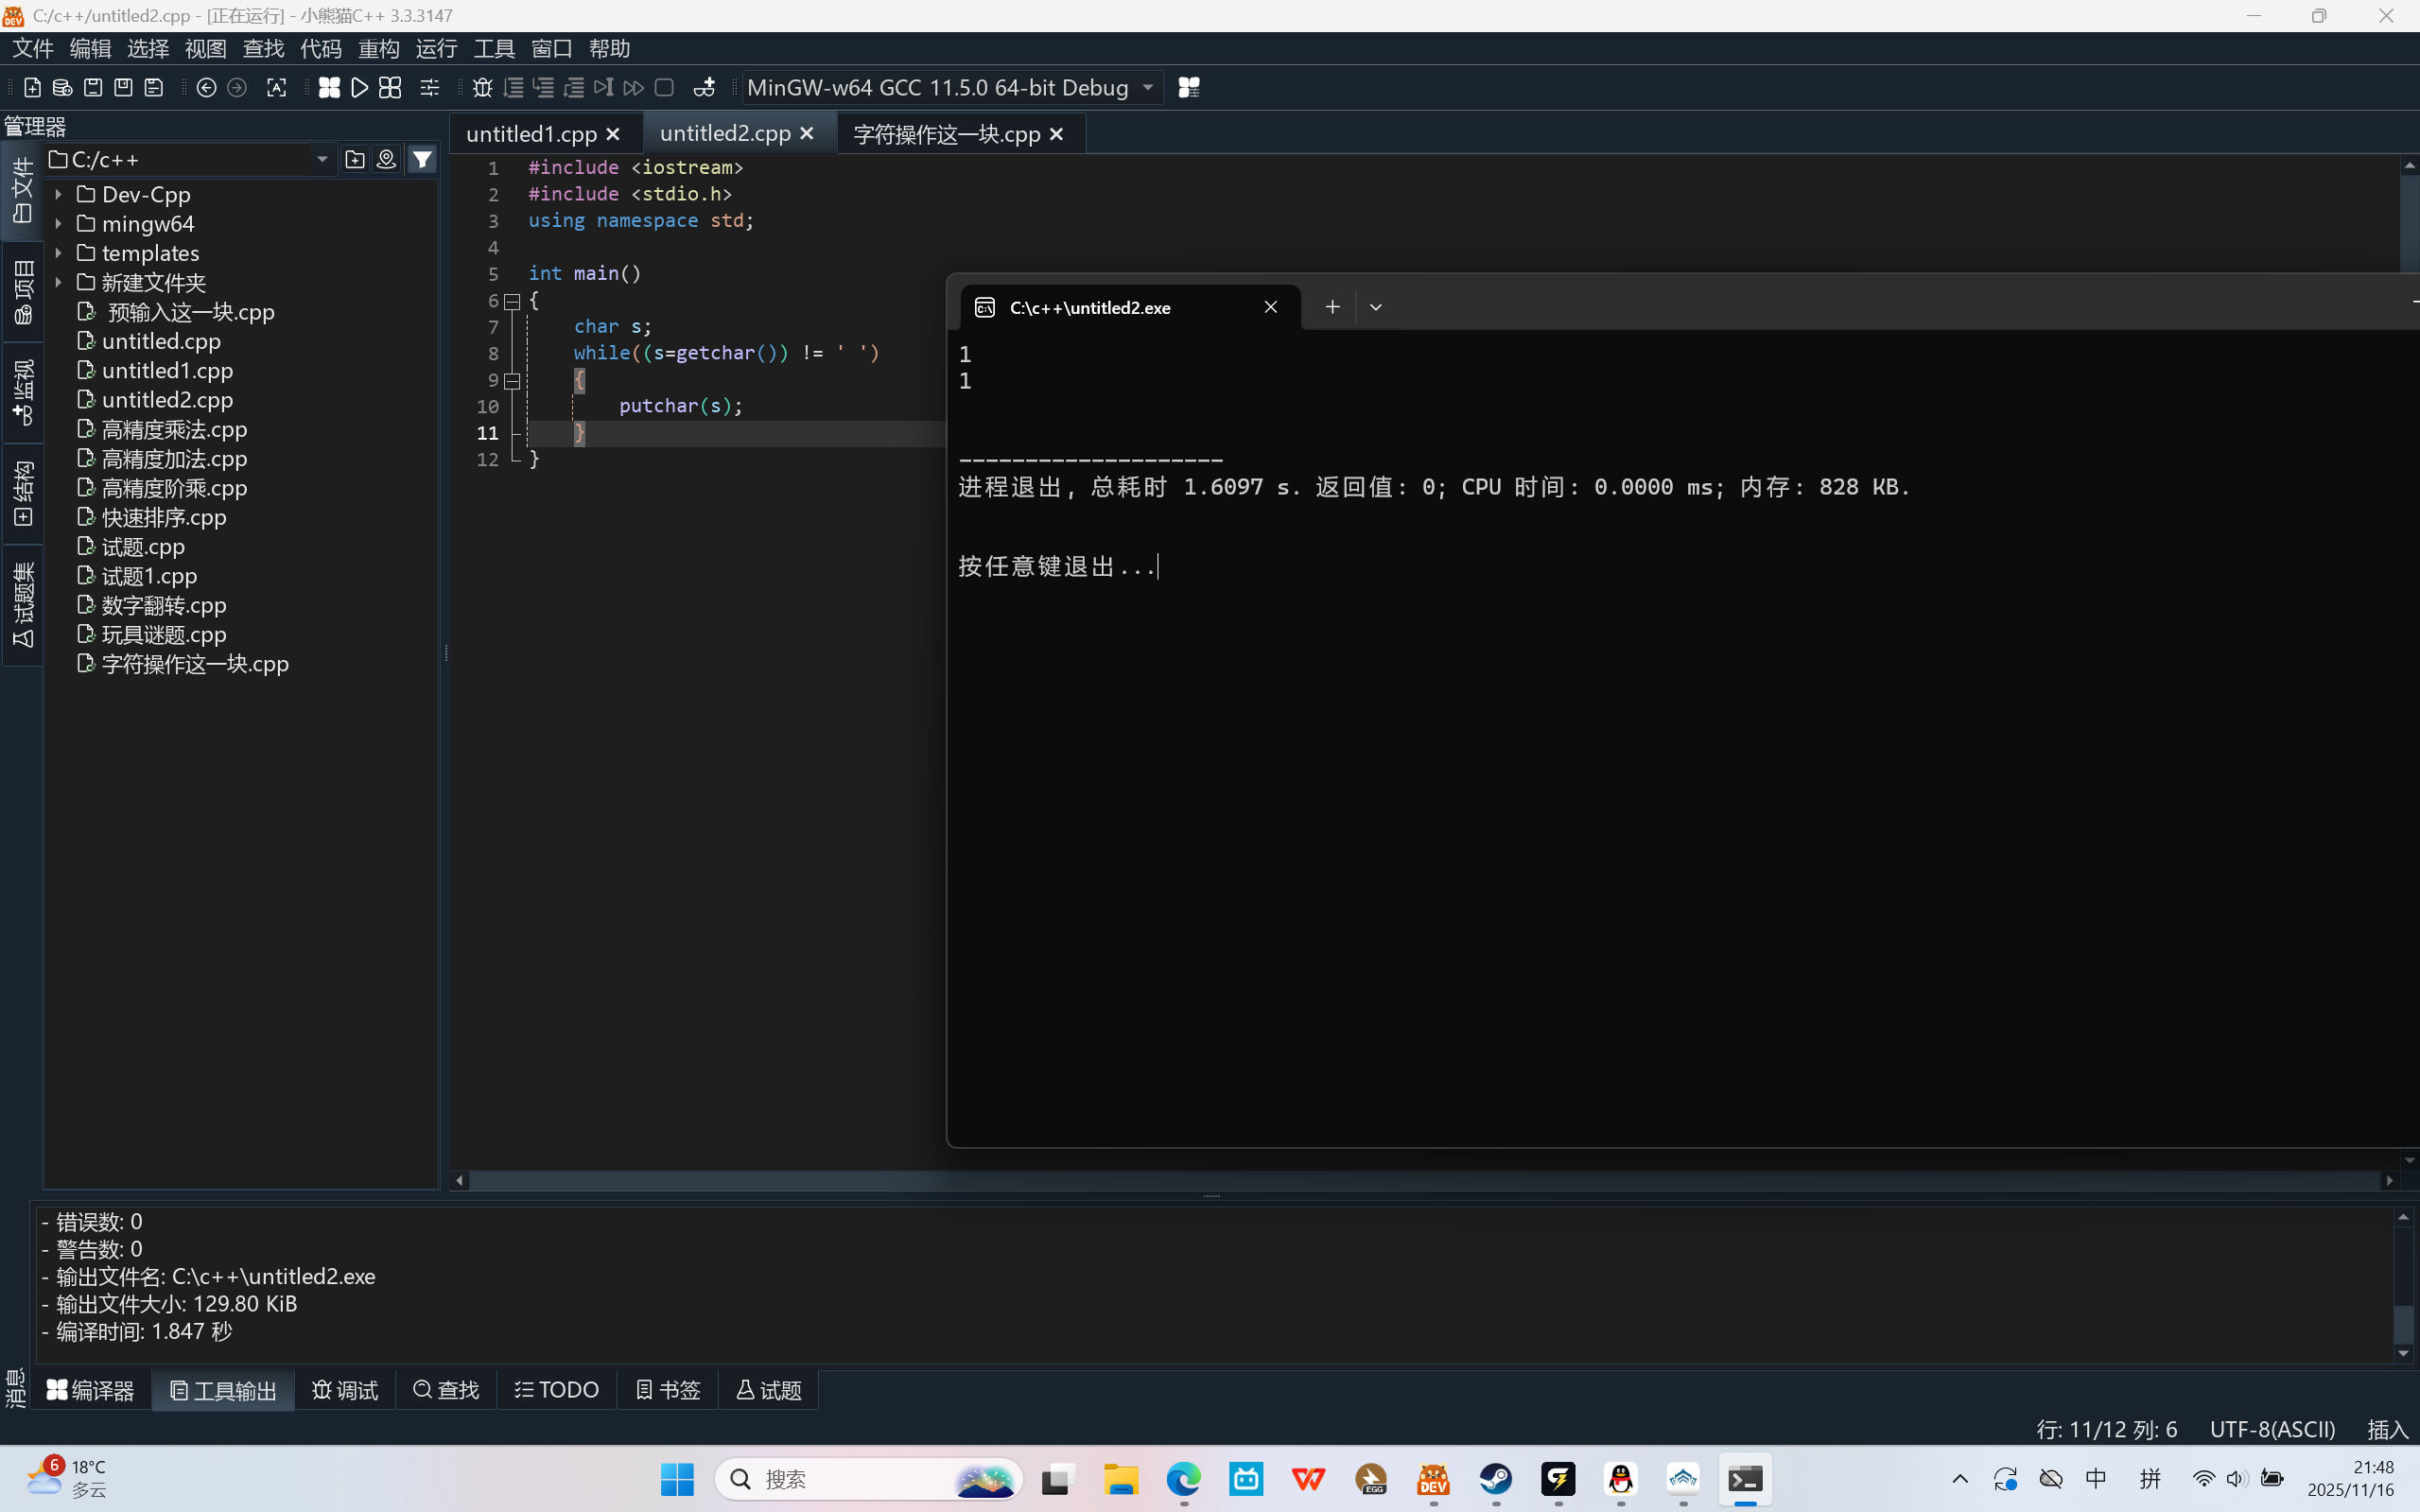Click the Run (play triangle) icon
The width and height of the screenshot is (2420, 1512).
pyautogui.click(x=359, y=88)
